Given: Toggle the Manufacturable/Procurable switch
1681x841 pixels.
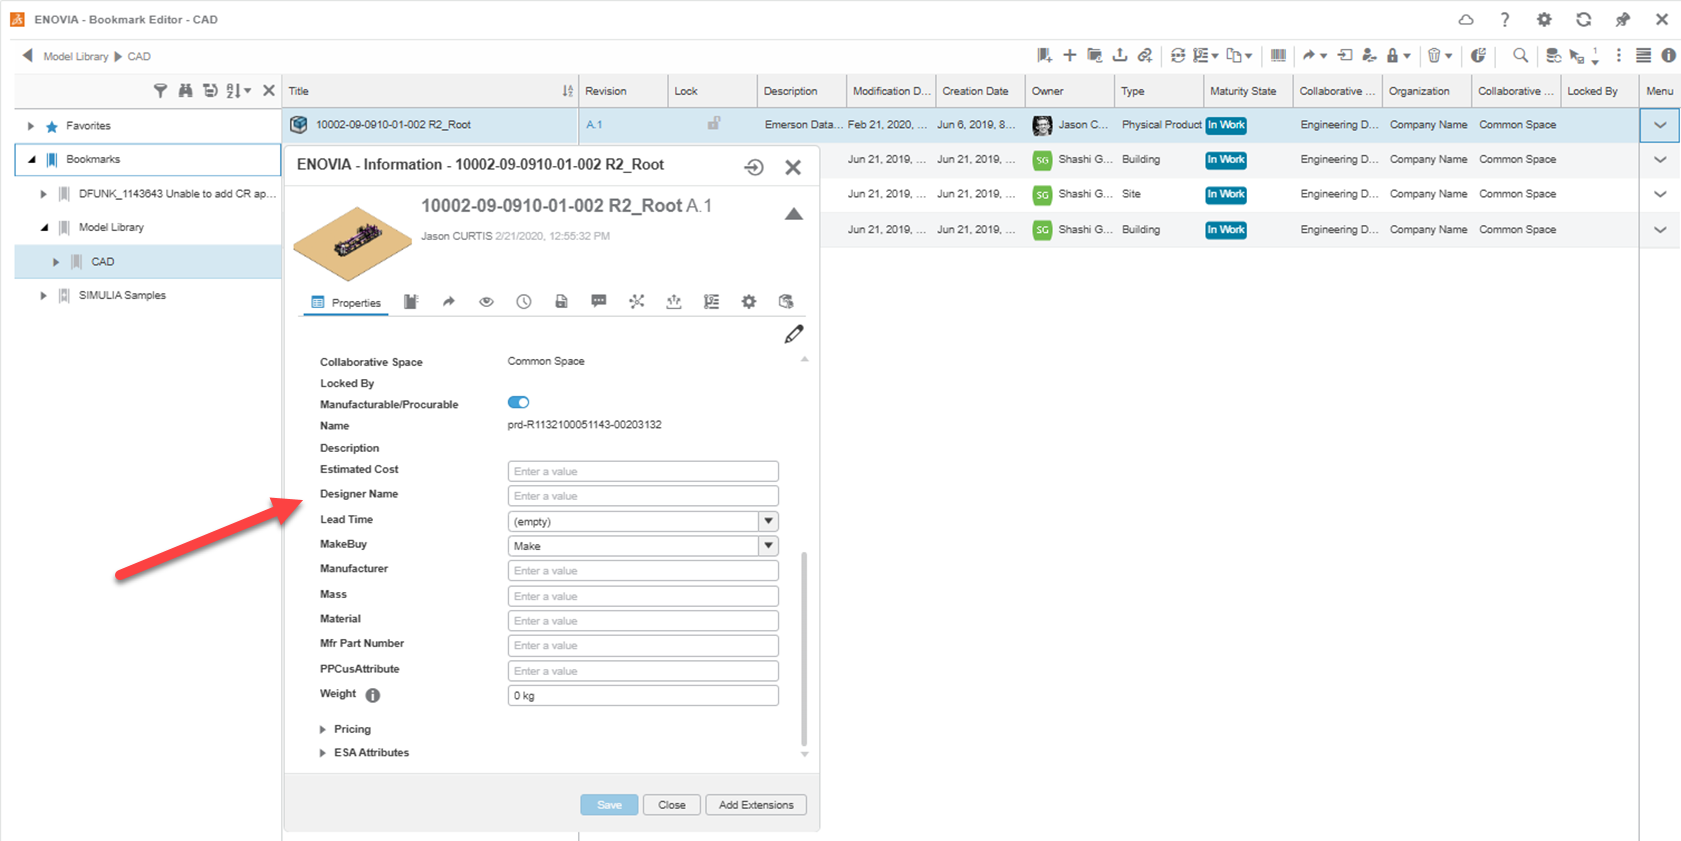Looking at the screenshot, I should click(518, 403).
